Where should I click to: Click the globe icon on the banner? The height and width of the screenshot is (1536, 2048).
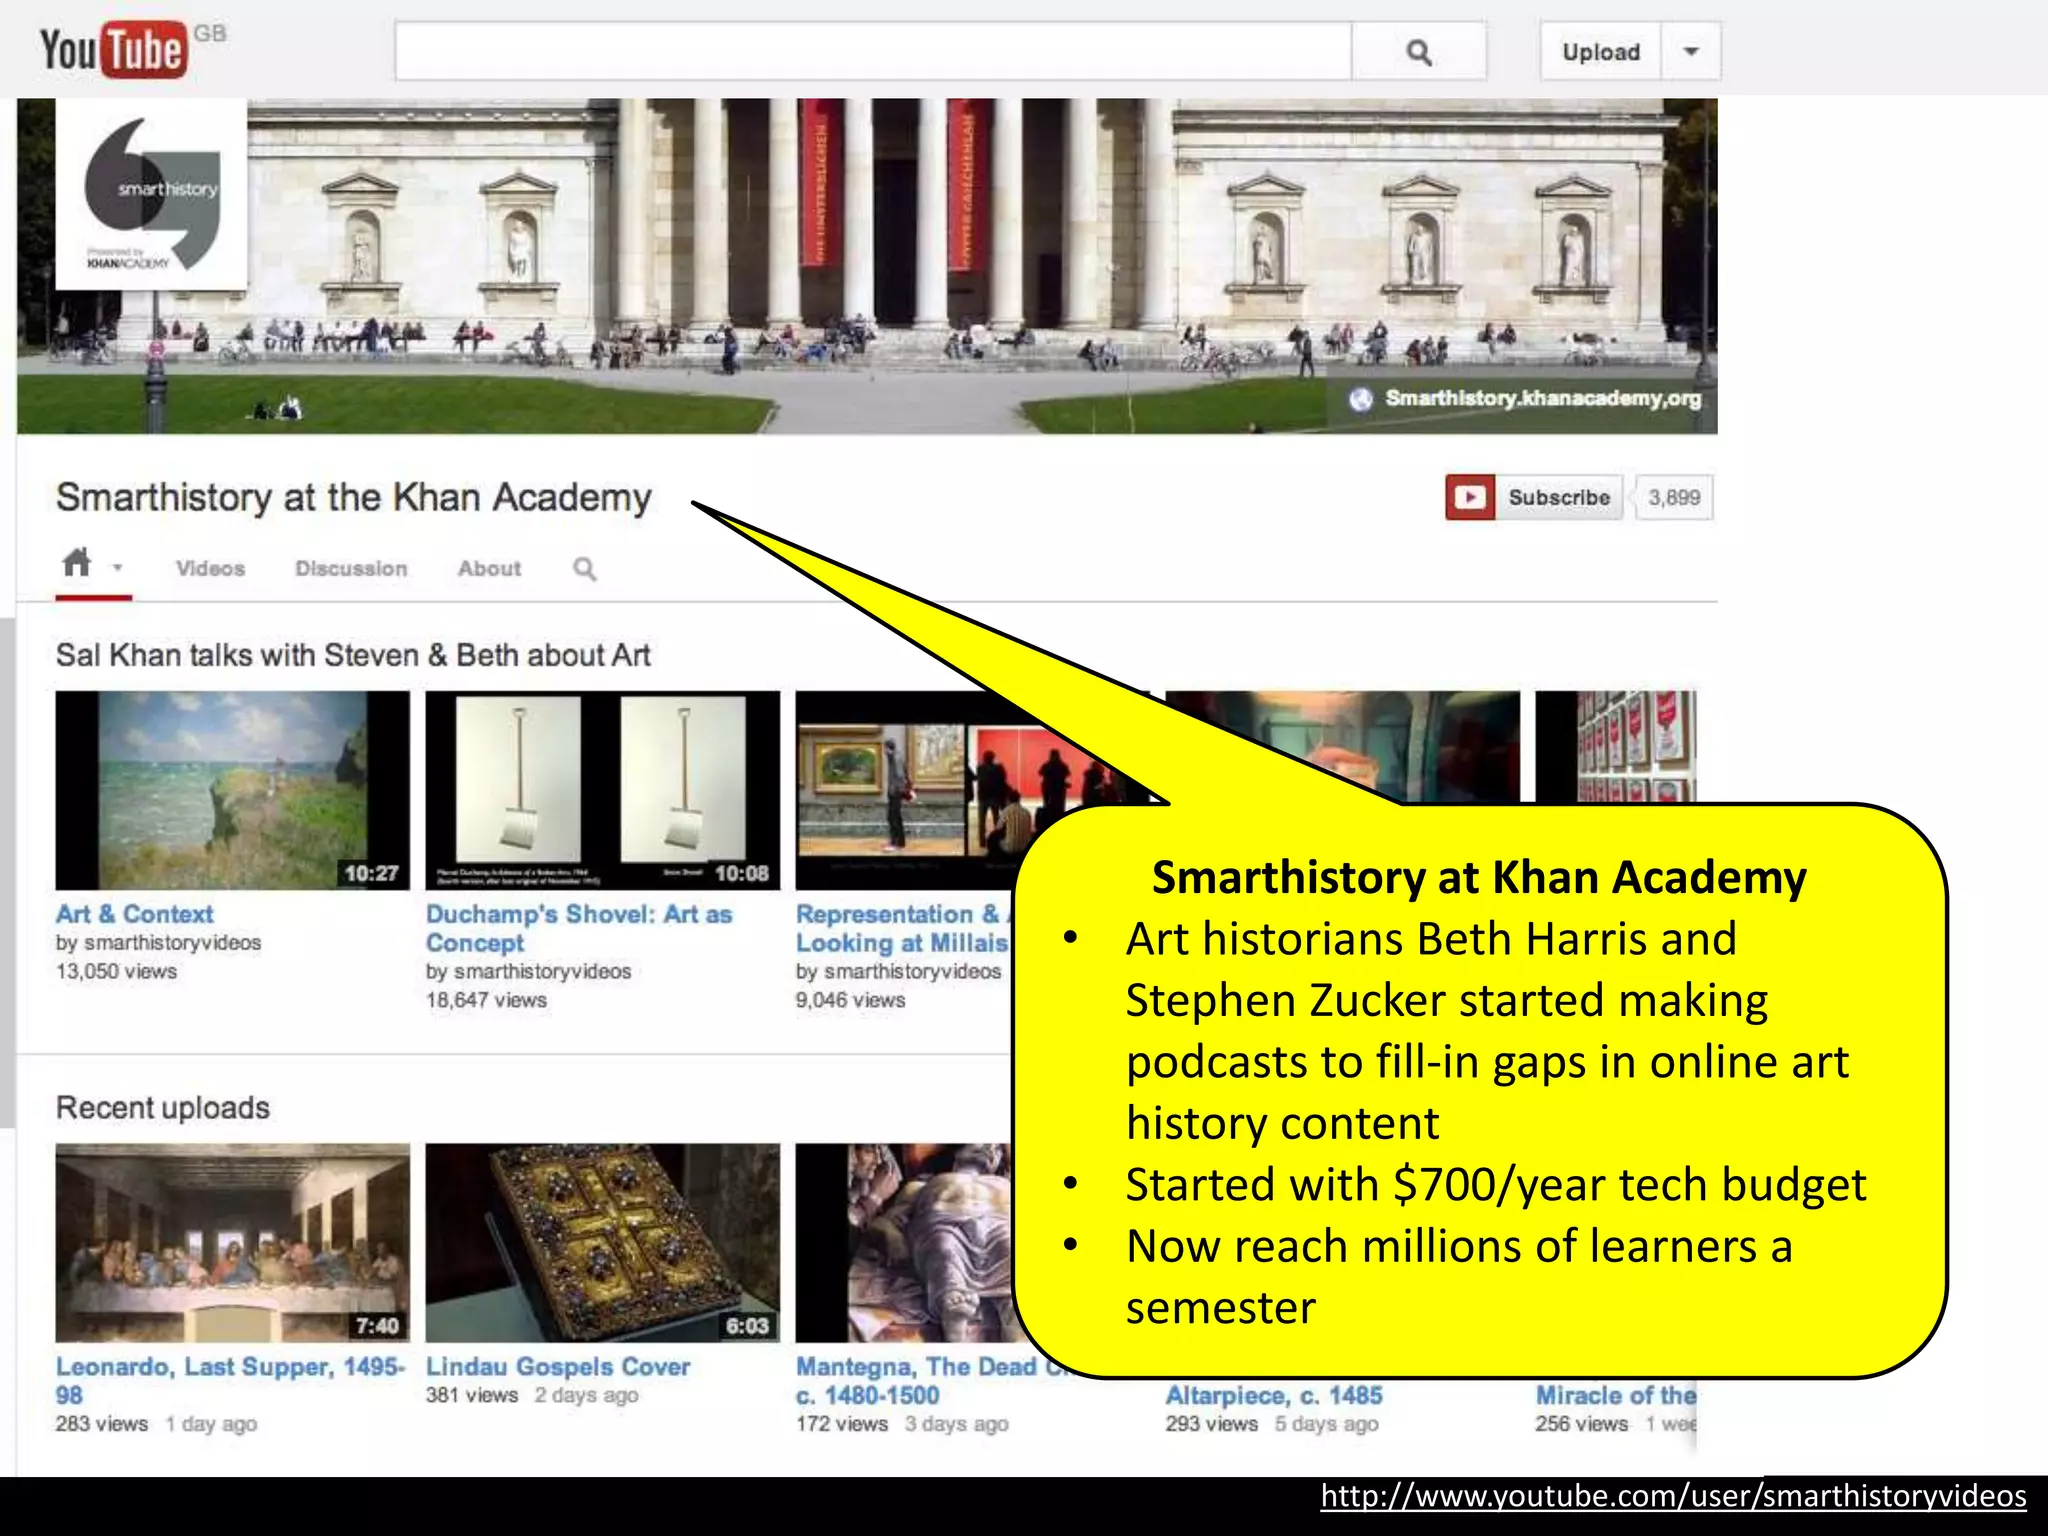point(1360,399)
